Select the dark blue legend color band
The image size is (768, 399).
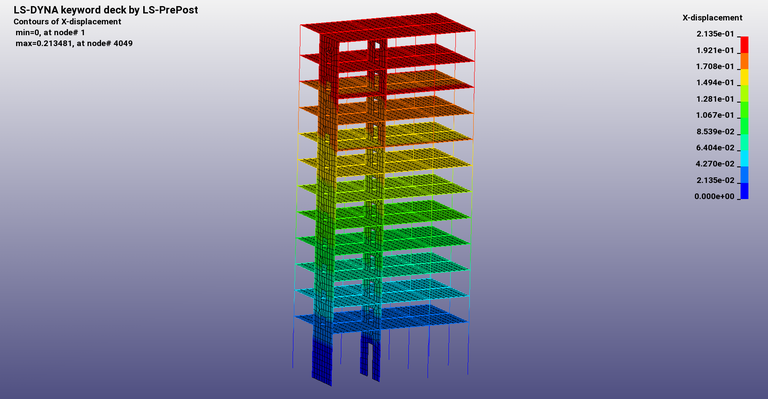tap(744, 191)
